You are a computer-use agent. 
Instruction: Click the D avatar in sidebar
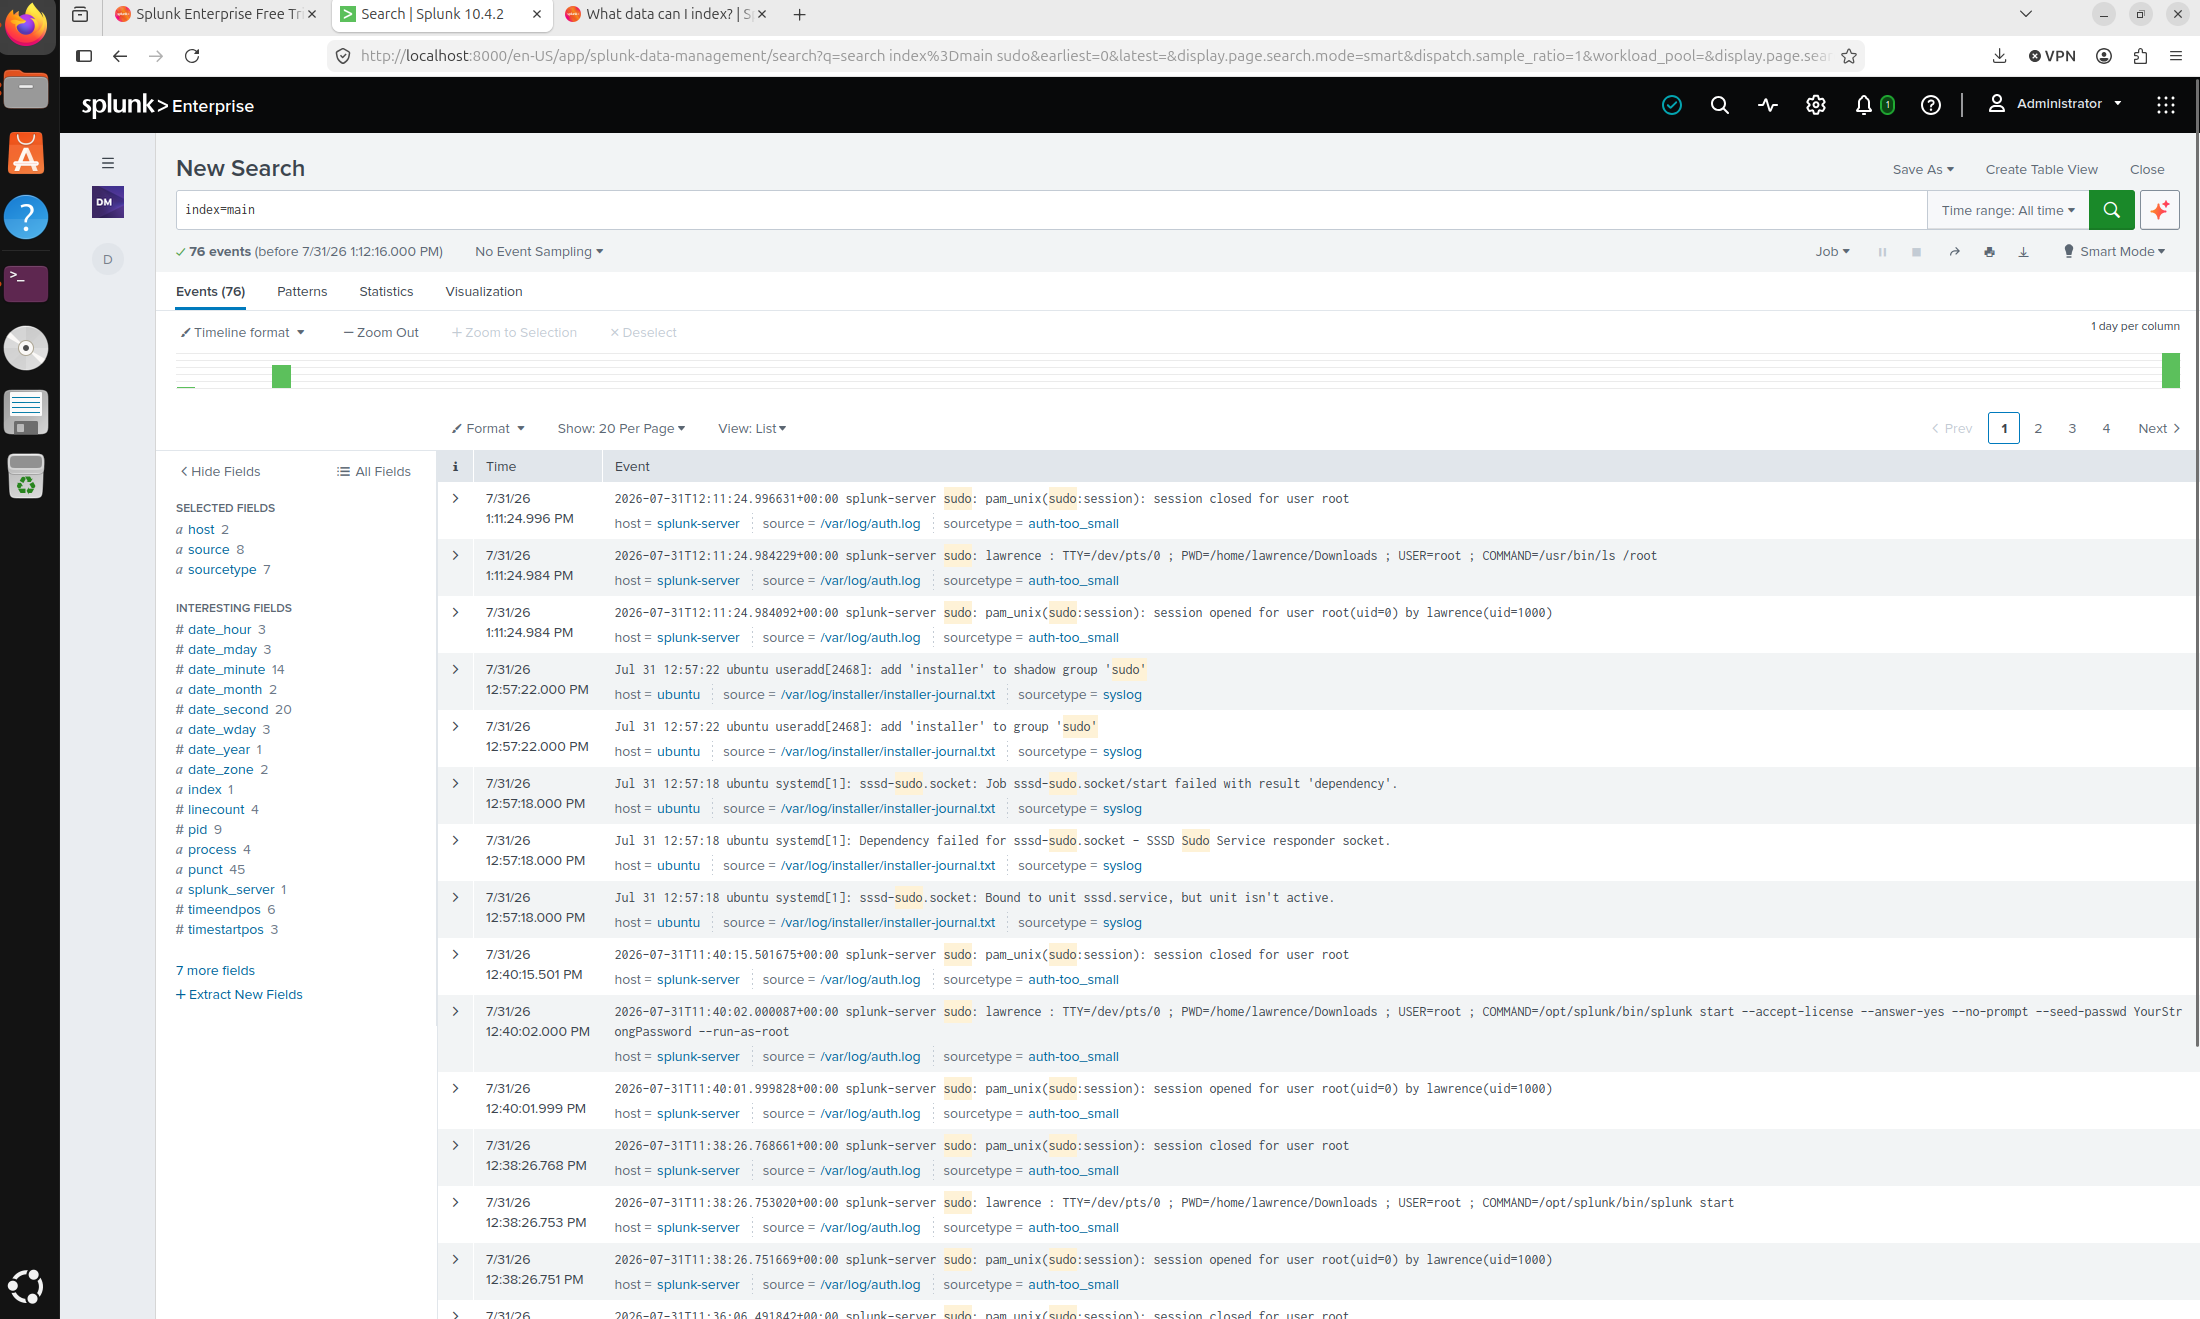(x=108, y=259)
